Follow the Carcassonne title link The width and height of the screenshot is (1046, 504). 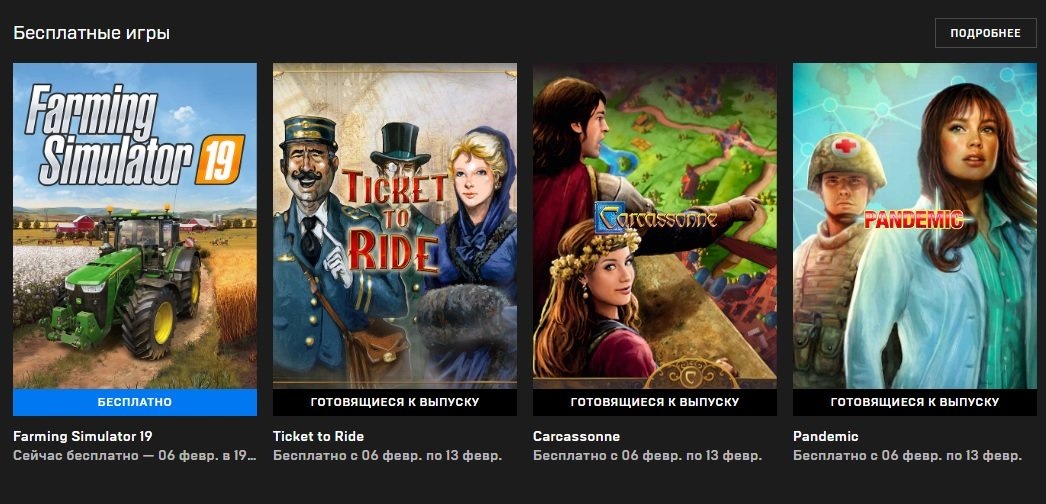pyautogui.click(x=576, y=437)
